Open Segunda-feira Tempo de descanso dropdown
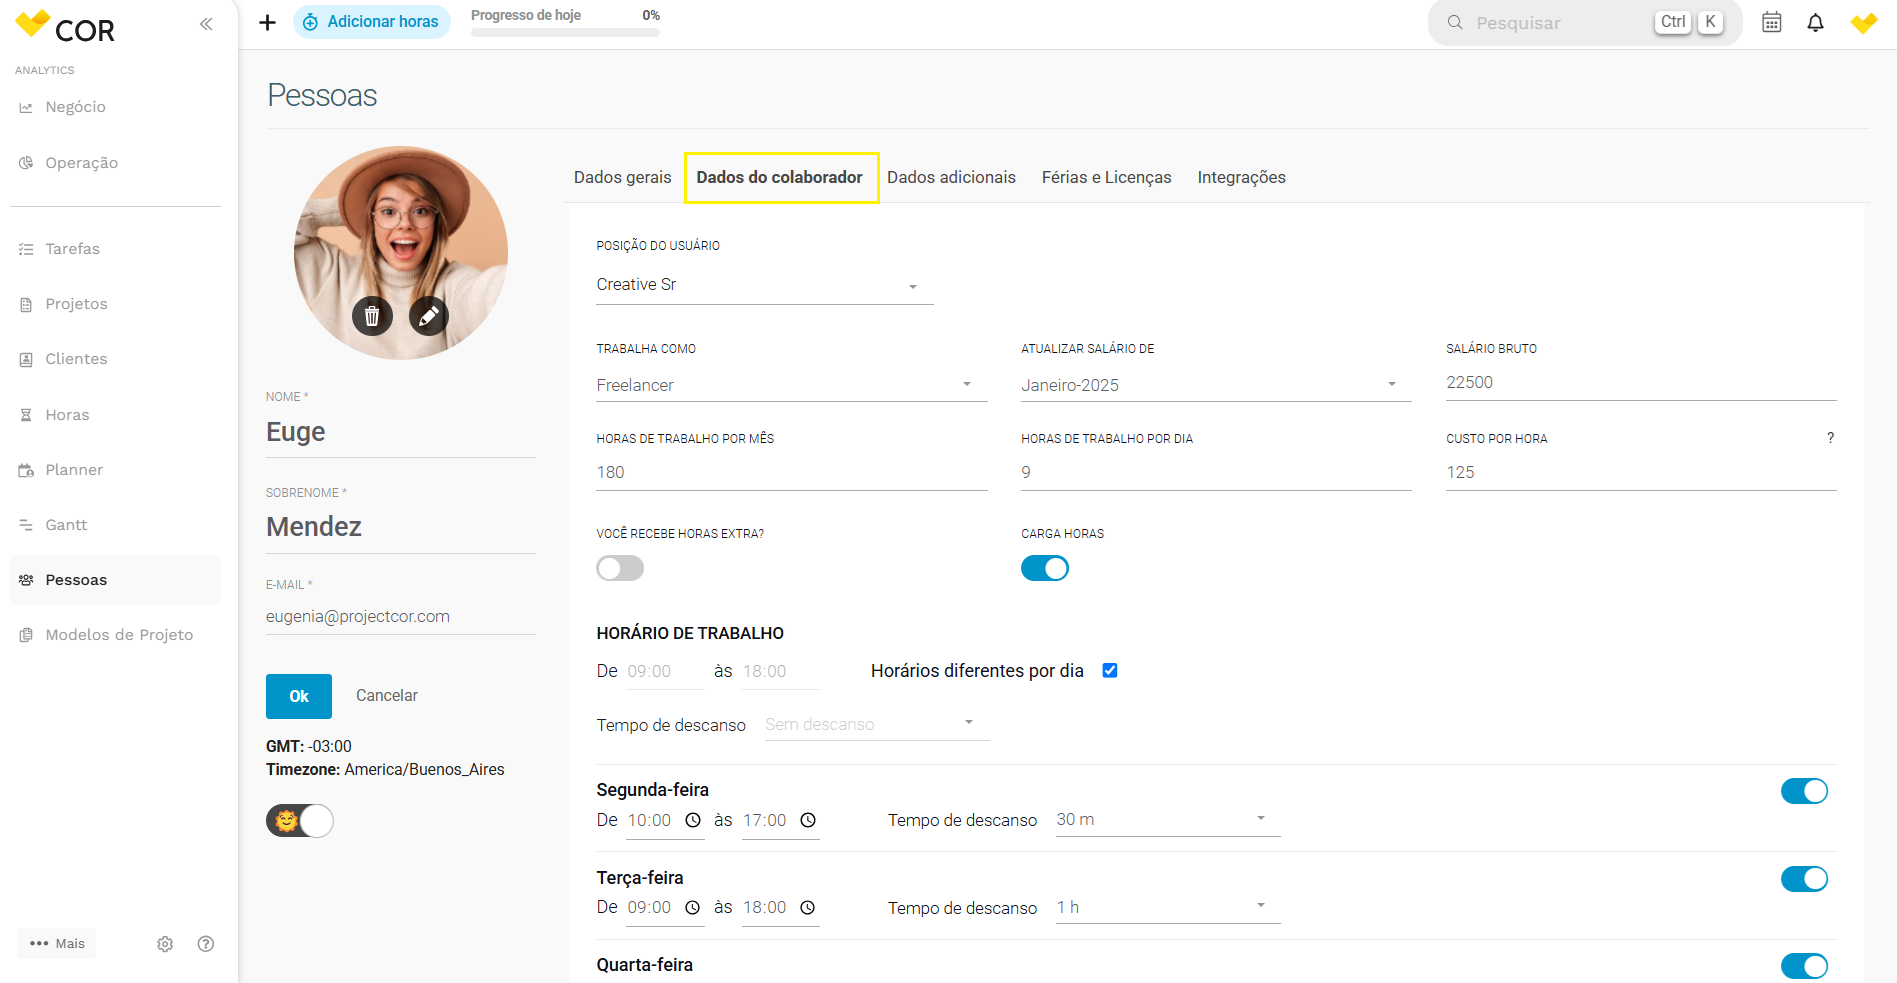The width and height of the screenshot is (1897, 983). [x=1168, y=820]
